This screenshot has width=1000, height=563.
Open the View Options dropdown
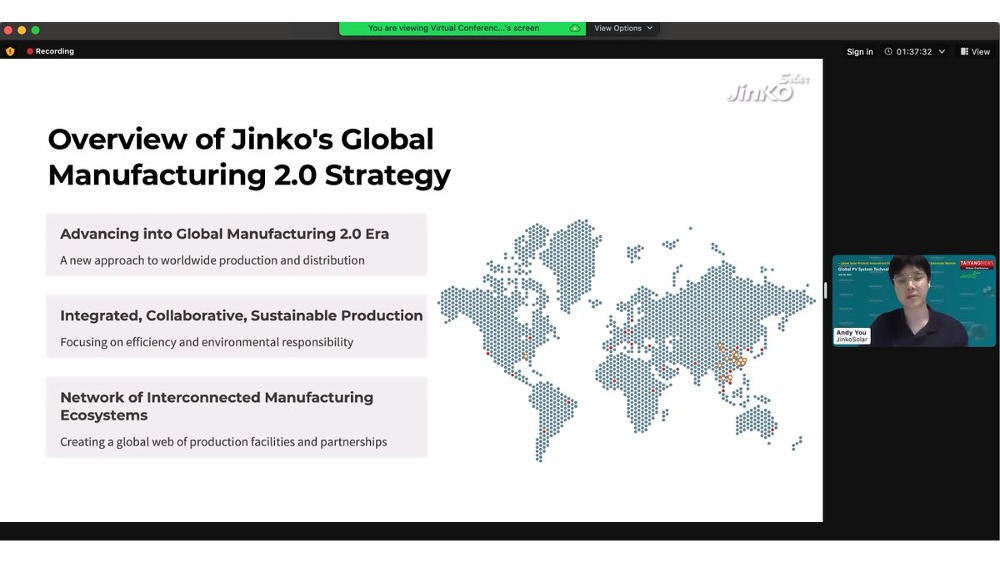(x=623, y=28)
